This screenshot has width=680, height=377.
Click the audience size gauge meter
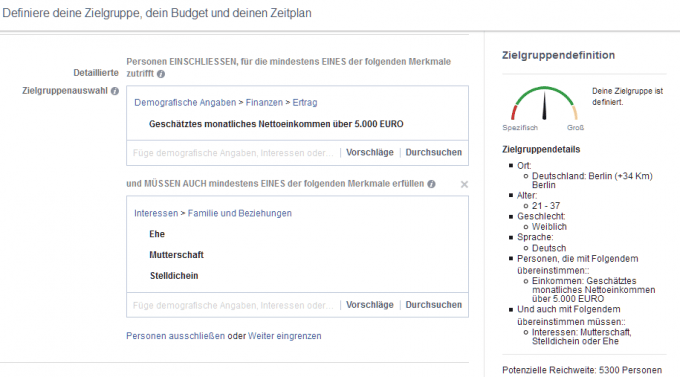tap(544, 103)
